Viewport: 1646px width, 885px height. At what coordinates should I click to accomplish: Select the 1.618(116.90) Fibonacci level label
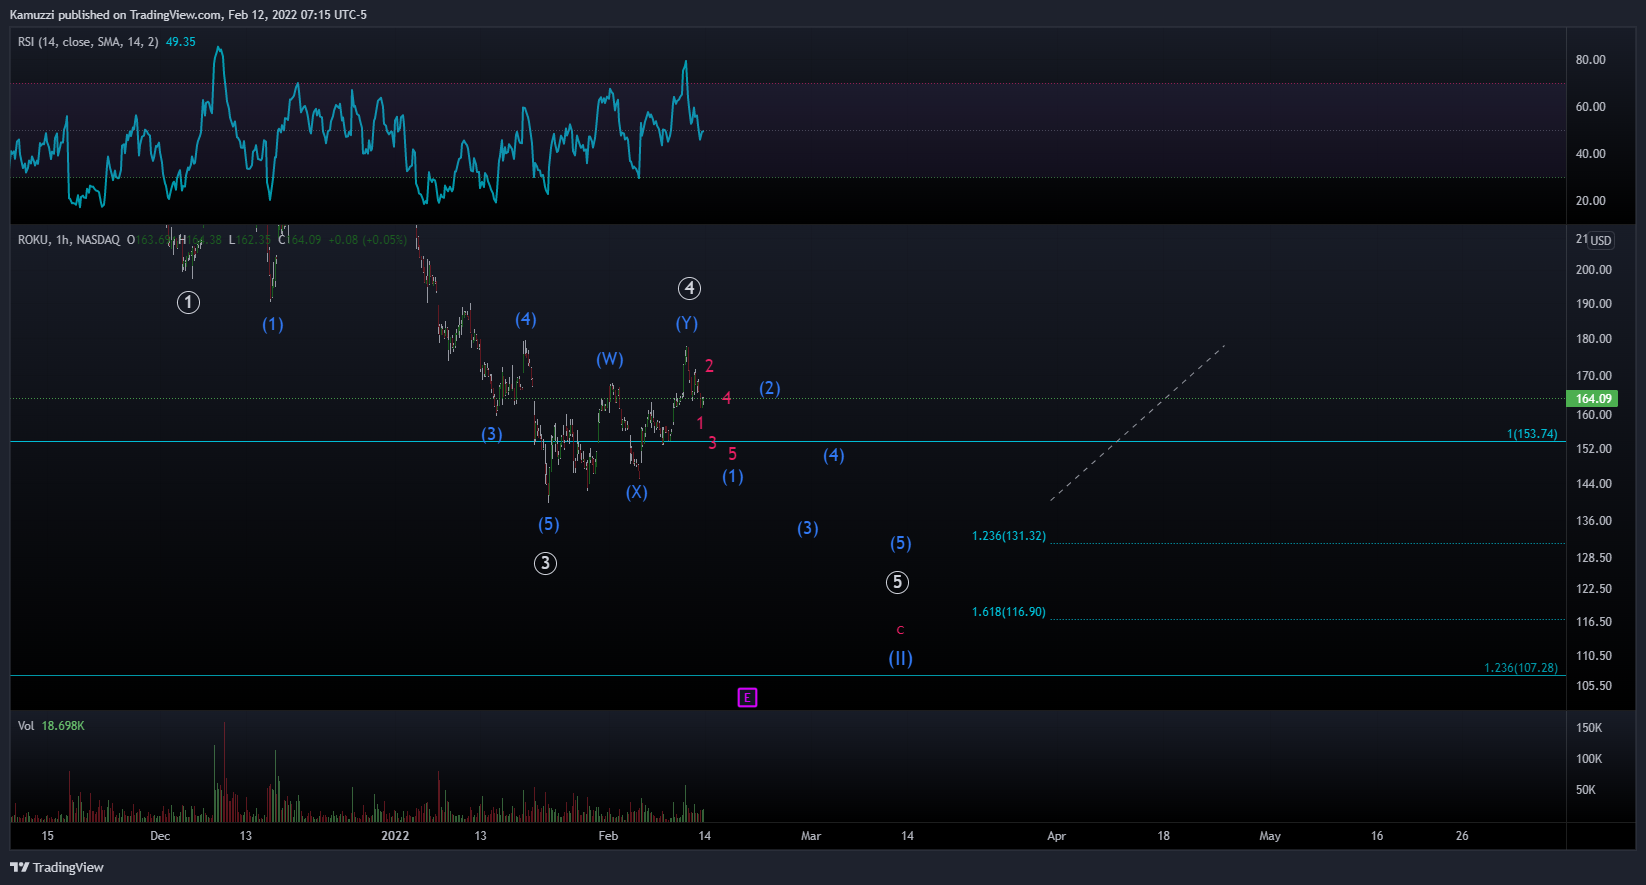[x=1009, y=612]
